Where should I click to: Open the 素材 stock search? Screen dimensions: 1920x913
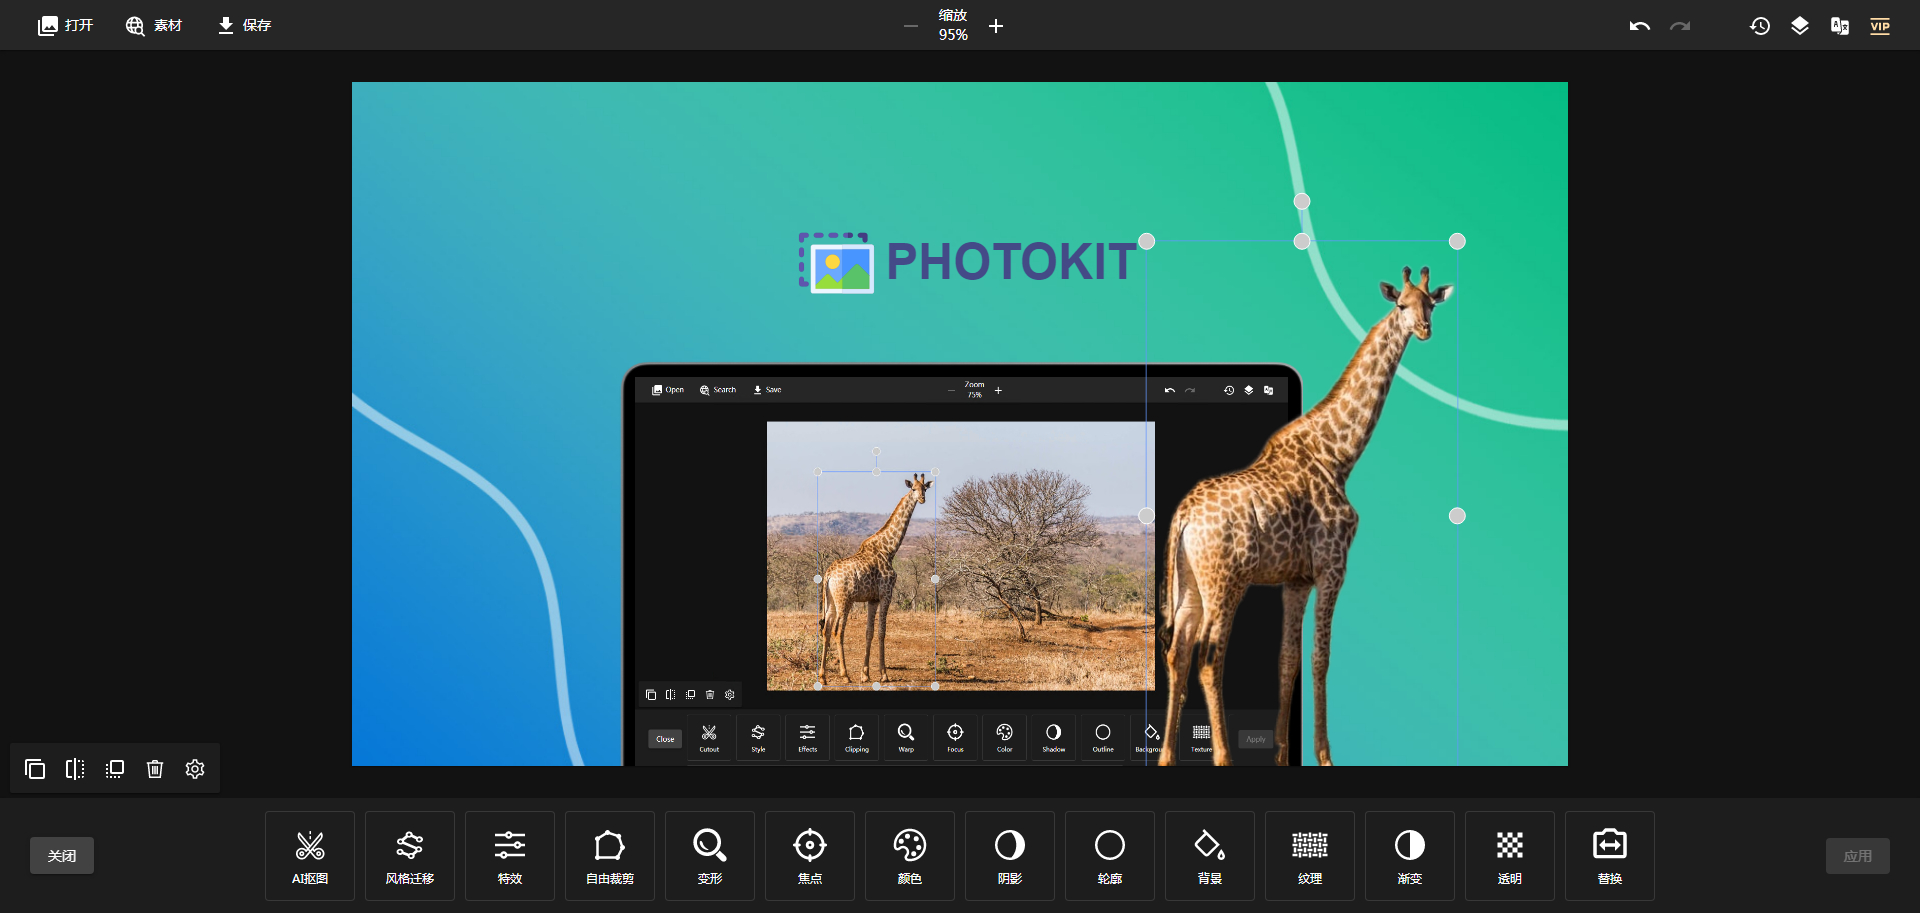click(x=153, y=26)
